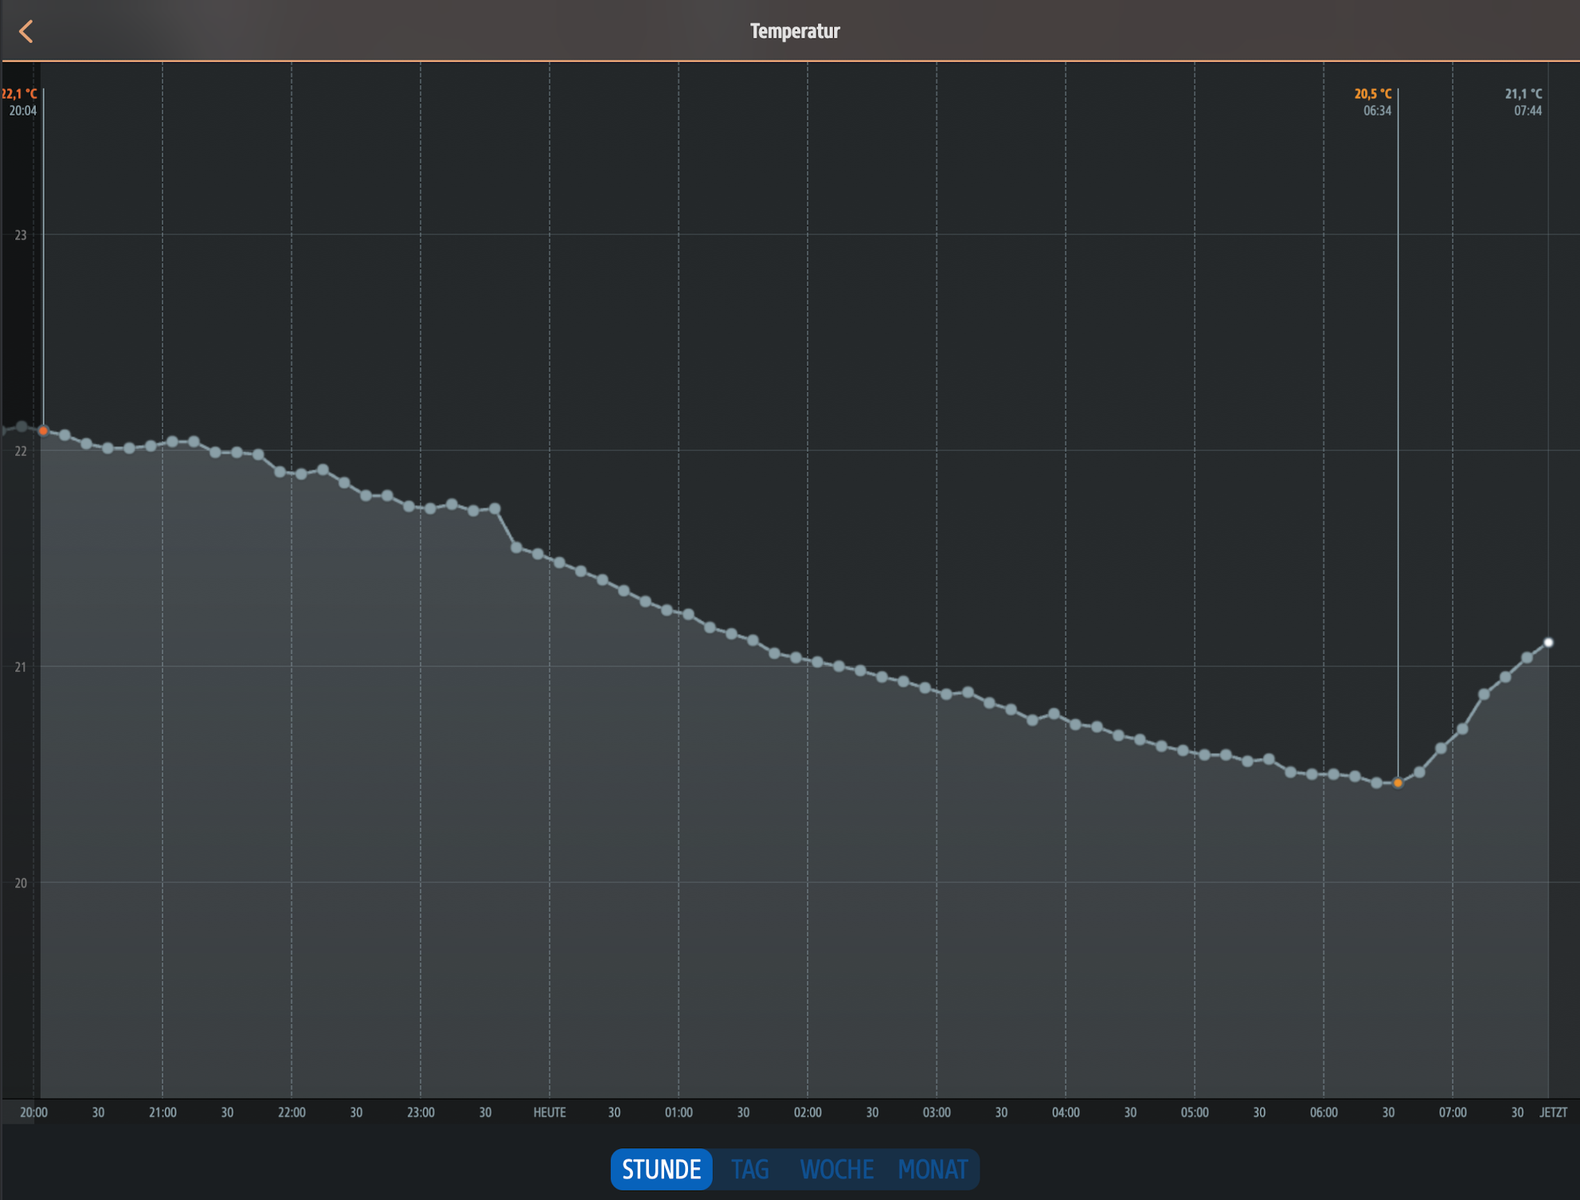The width and height of the screenshot is (1580, 1200).
Task: Open the MONAT view tab
Action: 932,1169
